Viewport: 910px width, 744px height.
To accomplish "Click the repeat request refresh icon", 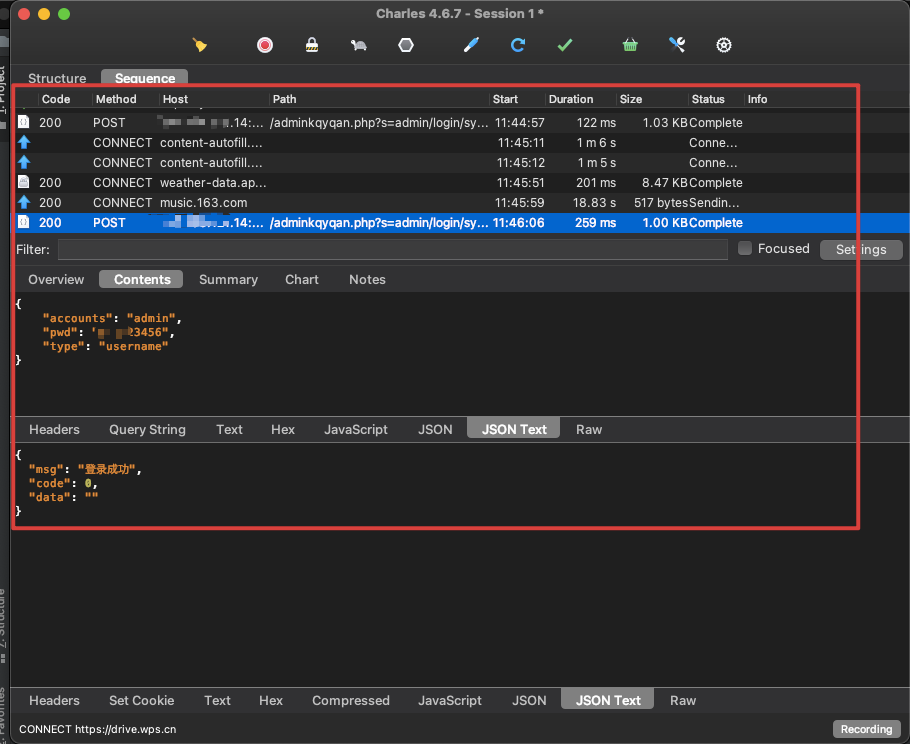I will (x=518, y=45).
